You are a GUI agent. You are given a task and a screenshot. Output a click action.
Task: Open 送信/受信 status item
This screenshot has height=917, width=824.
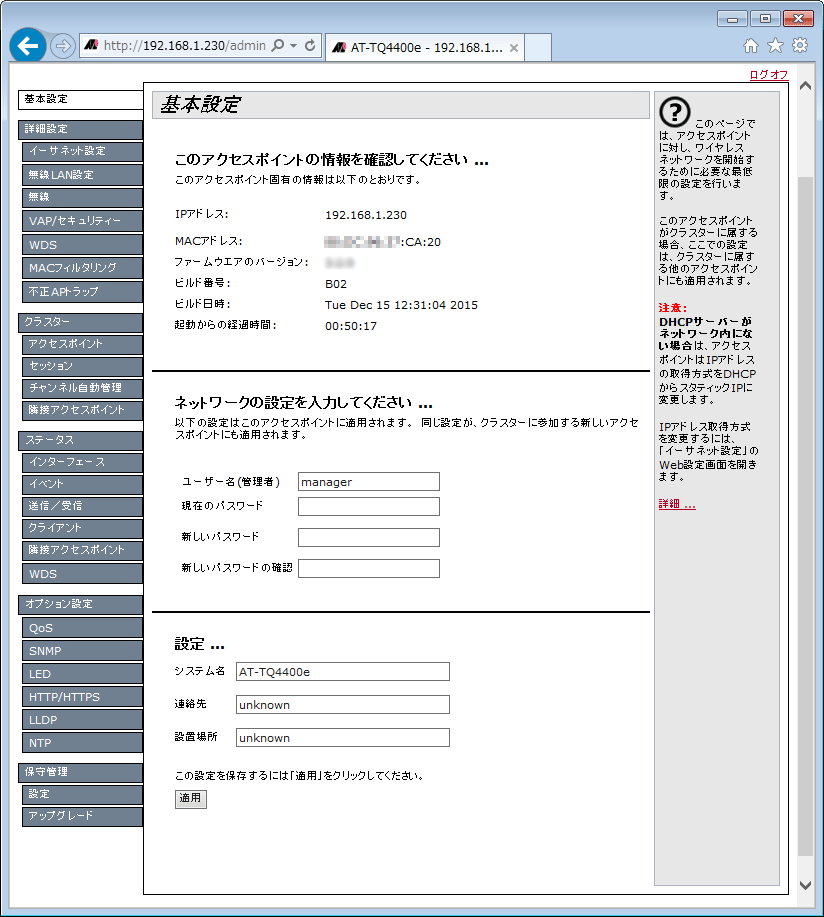(x=82, y=506)
